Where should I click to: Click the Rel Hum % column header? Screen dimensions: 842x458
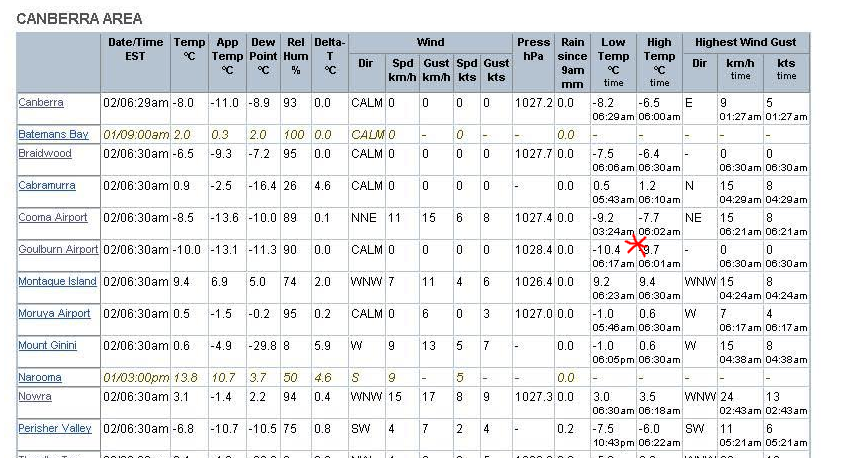[296, 56]
